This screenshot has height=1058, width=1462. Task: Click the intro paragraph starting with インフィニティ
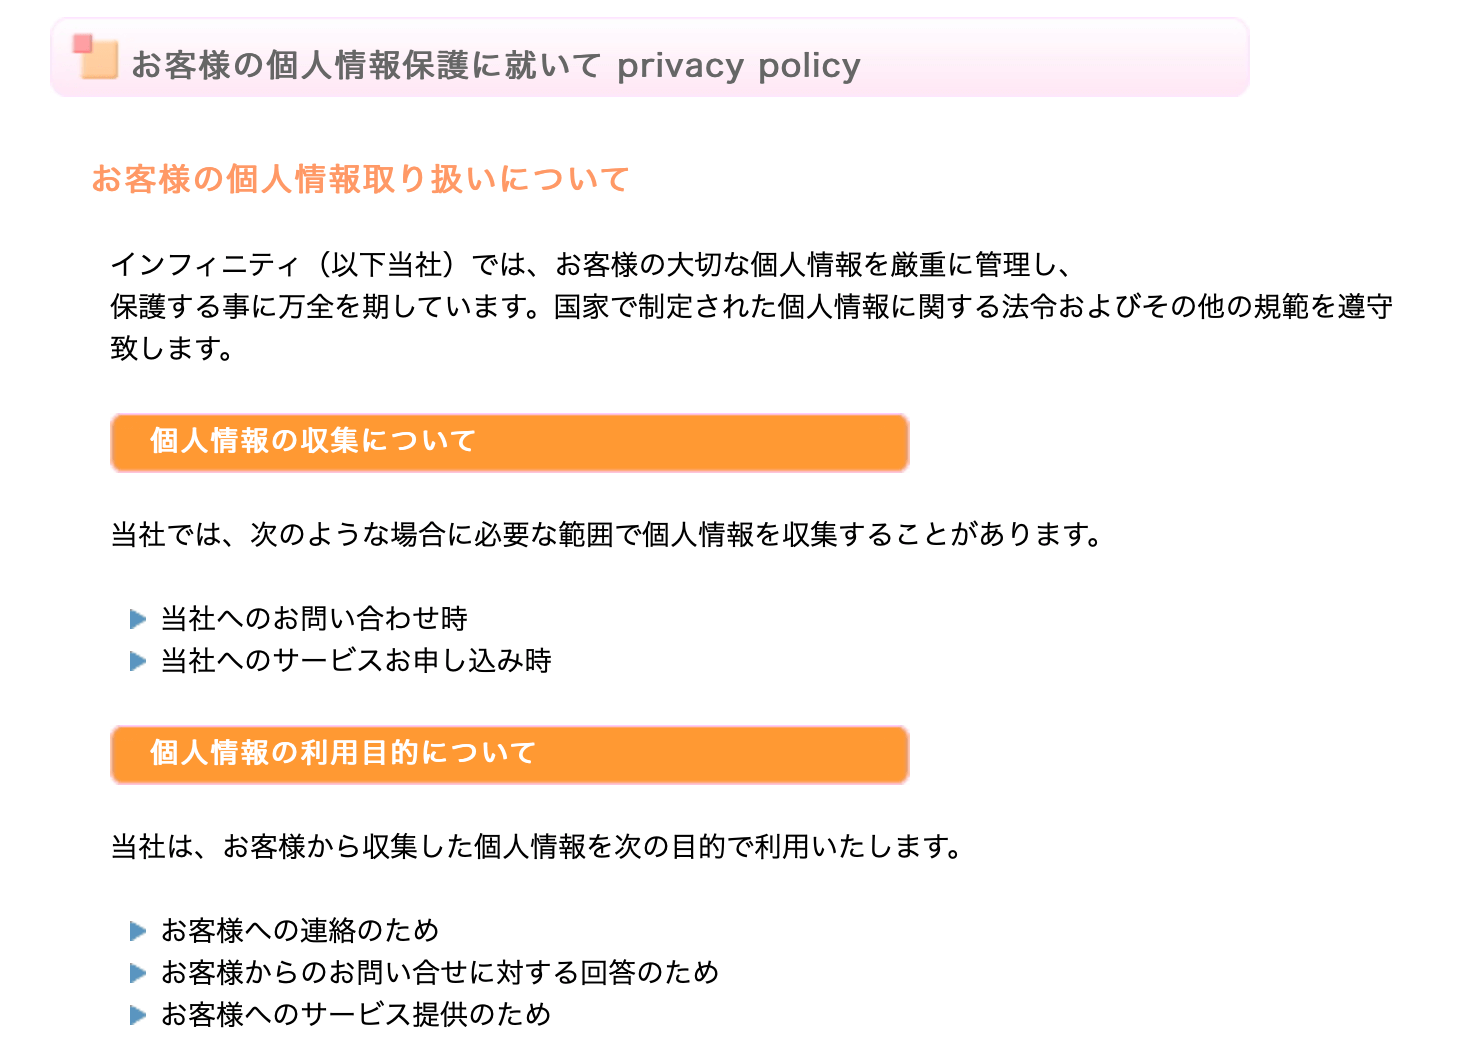point(751,307)
